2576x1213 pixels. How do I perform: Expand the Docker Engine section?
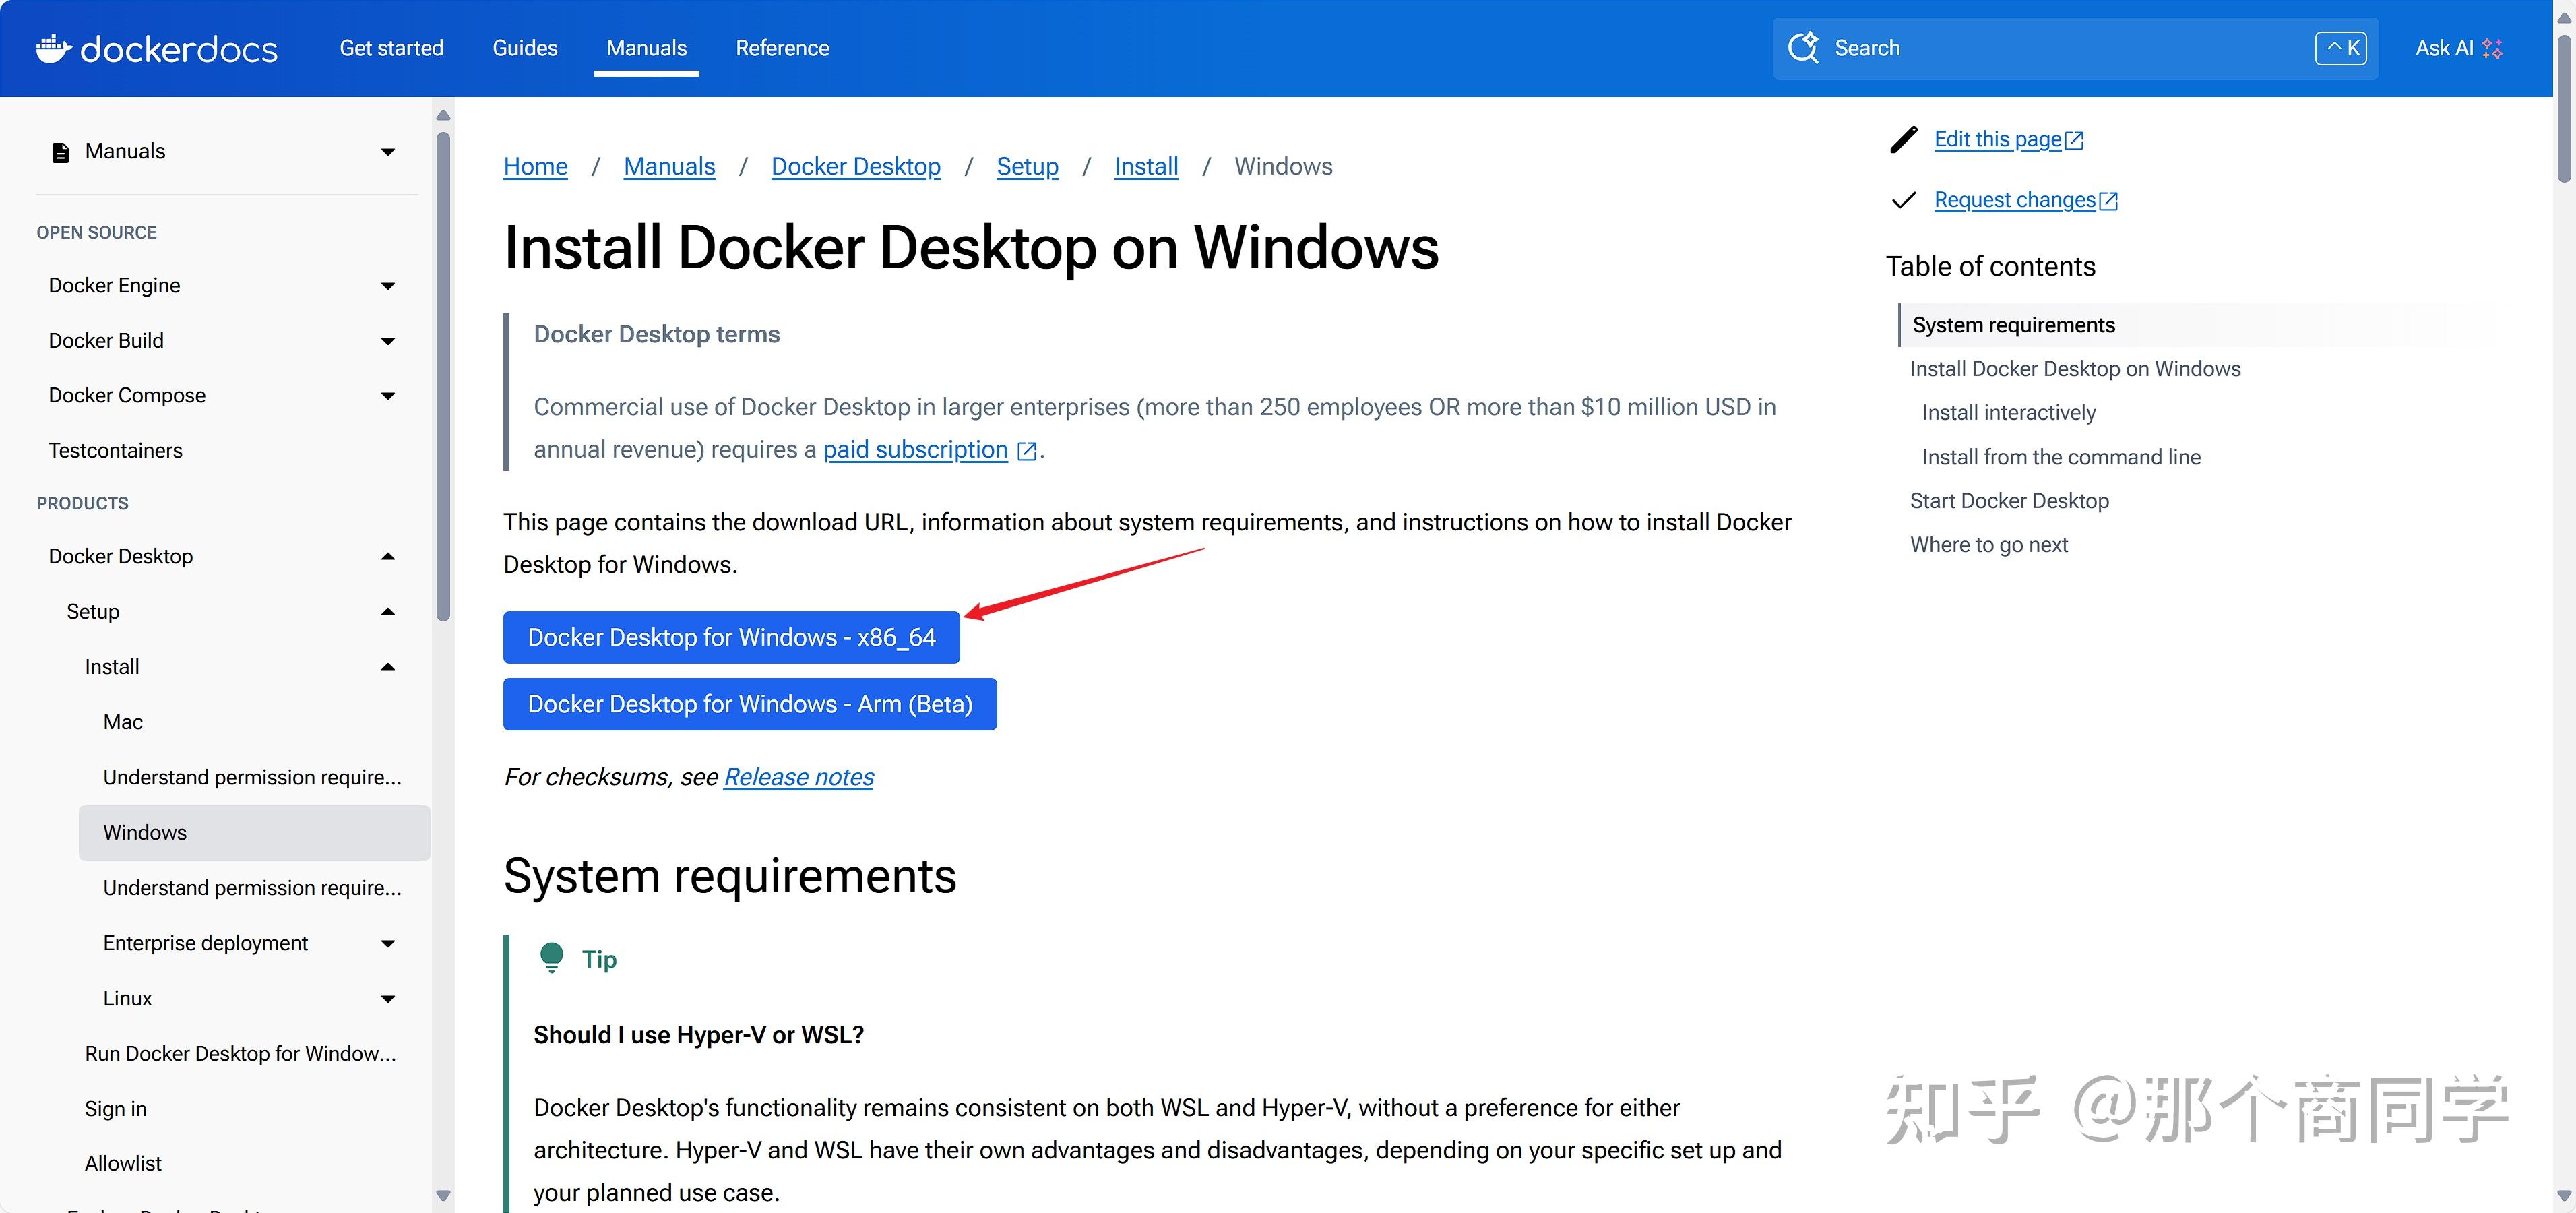click(x=388, y=285)
